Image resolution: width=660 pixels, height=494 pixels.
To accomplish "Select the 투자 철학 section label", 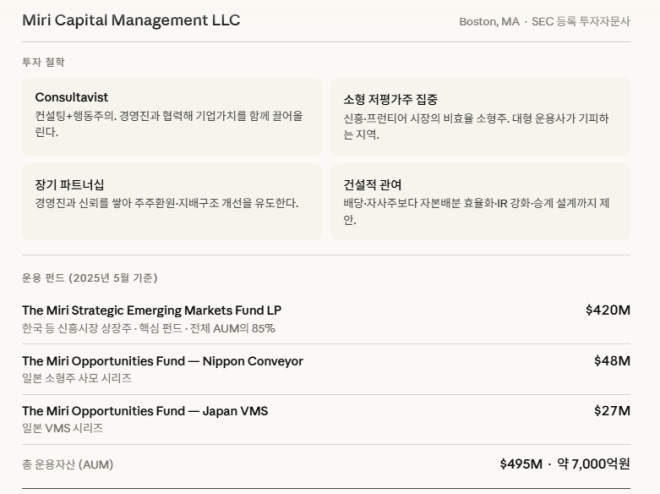I will point(43,62).
